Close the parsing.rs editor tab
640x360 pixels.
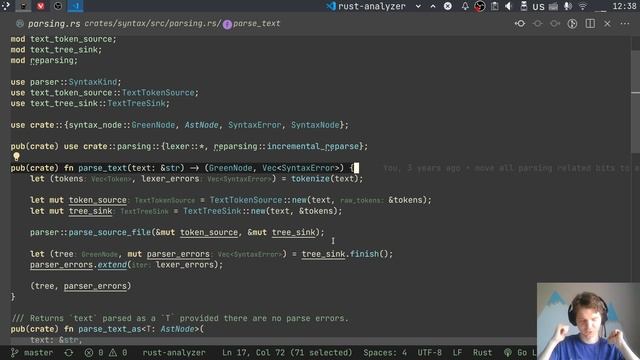click(607, 24)
